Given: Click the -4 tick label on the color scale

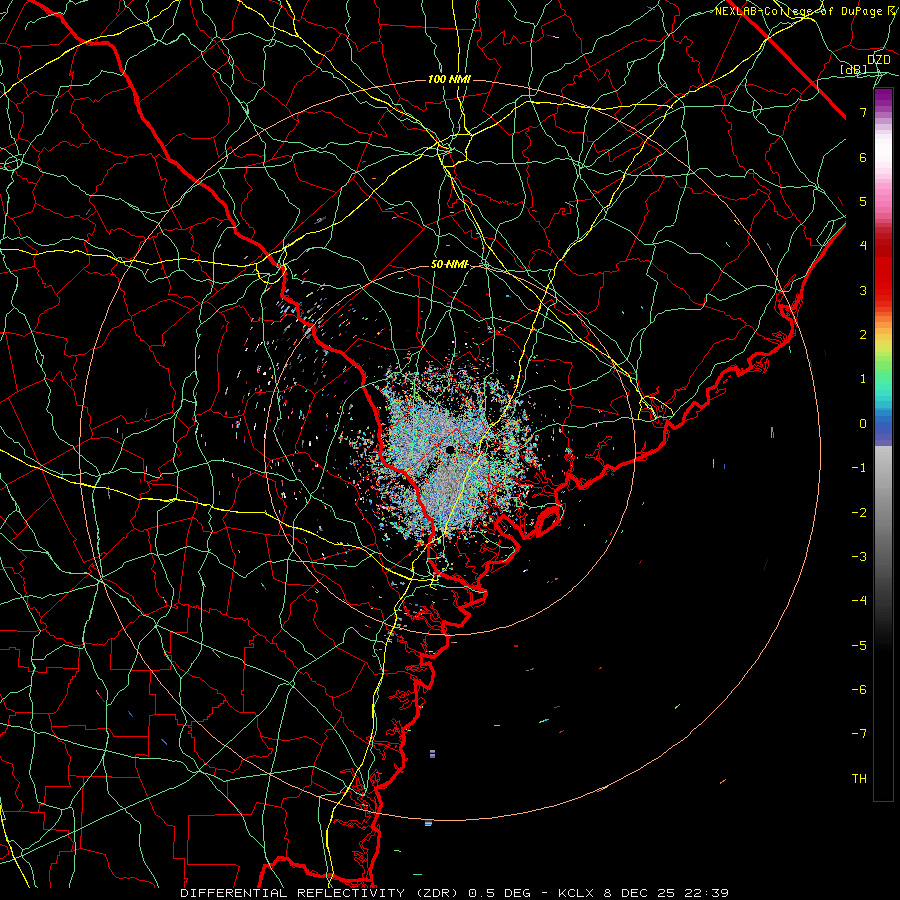Looking at the screenshot, I should point(859,601).
